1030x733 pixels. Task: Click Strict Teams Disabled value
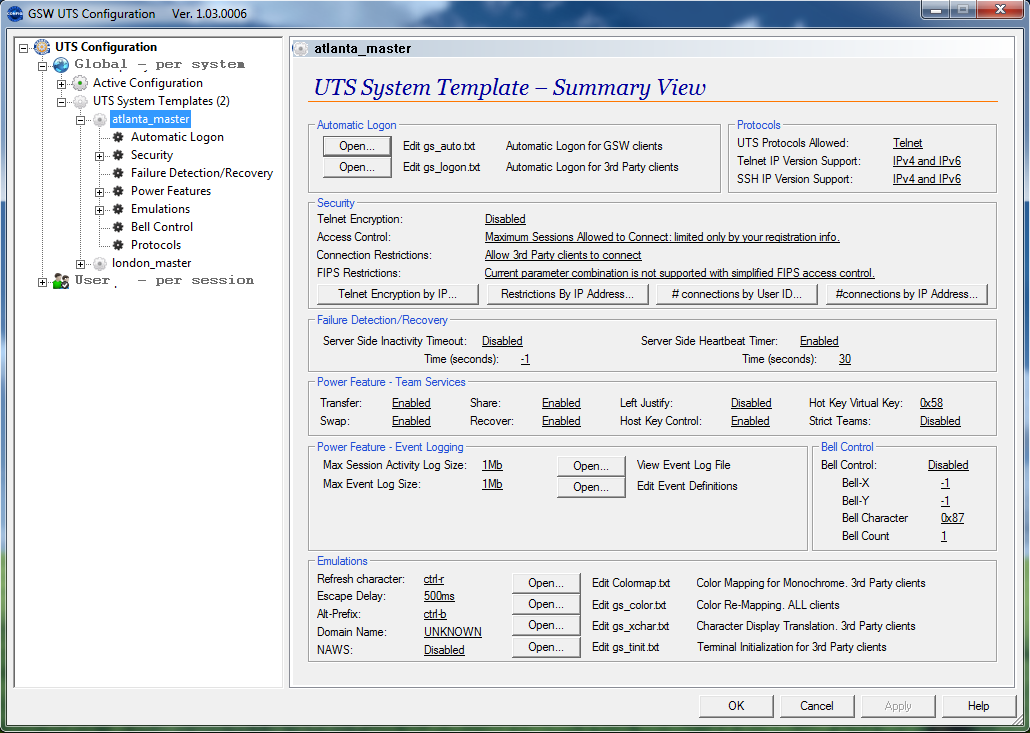939,421
